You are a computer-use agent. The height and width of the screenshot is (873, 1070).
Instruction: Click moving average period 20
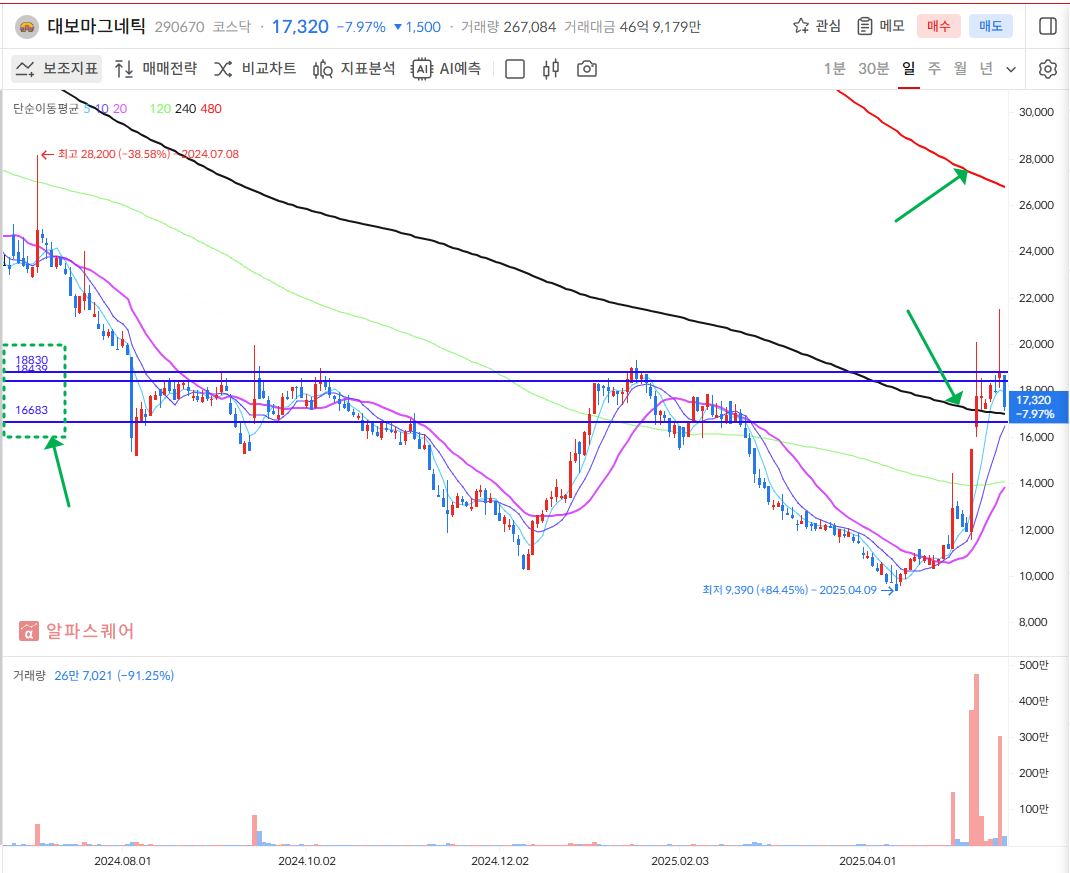click(x=120, y=109)
